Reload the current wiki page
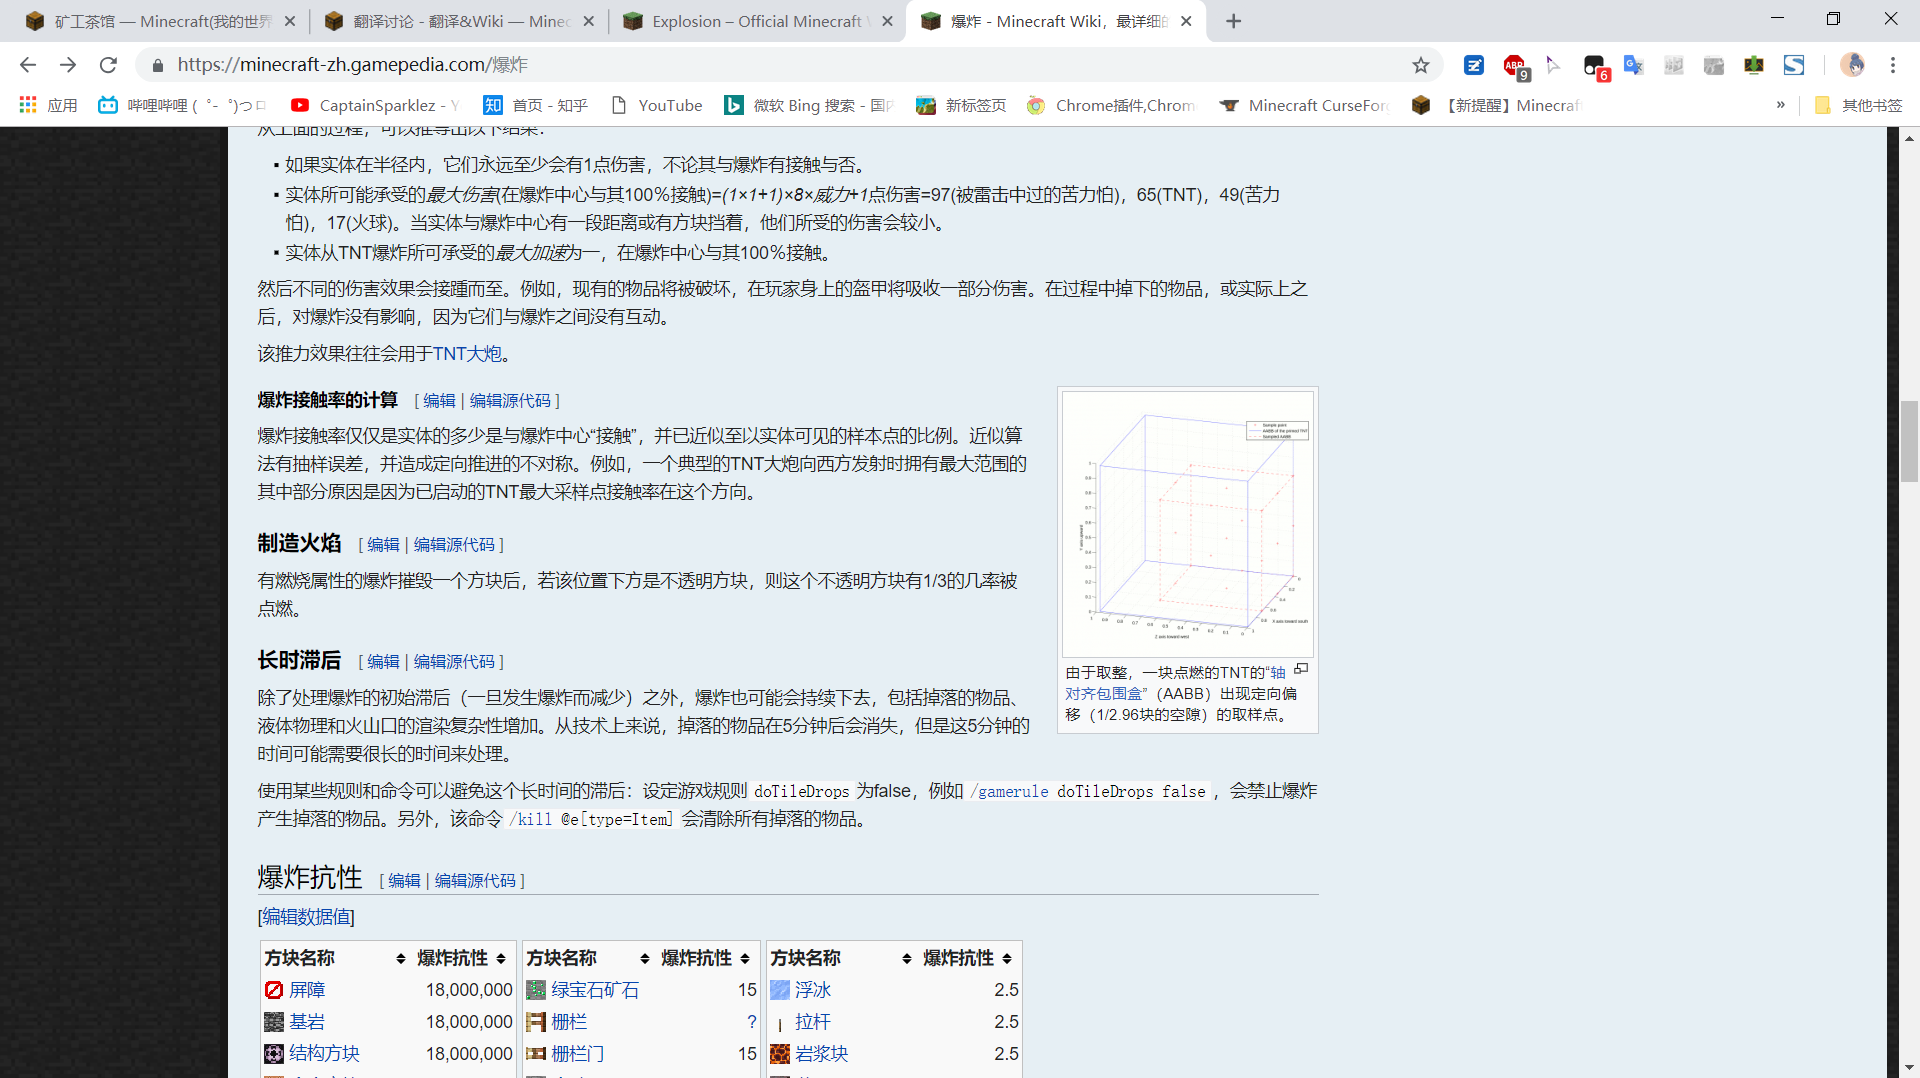 click(108, 65)
